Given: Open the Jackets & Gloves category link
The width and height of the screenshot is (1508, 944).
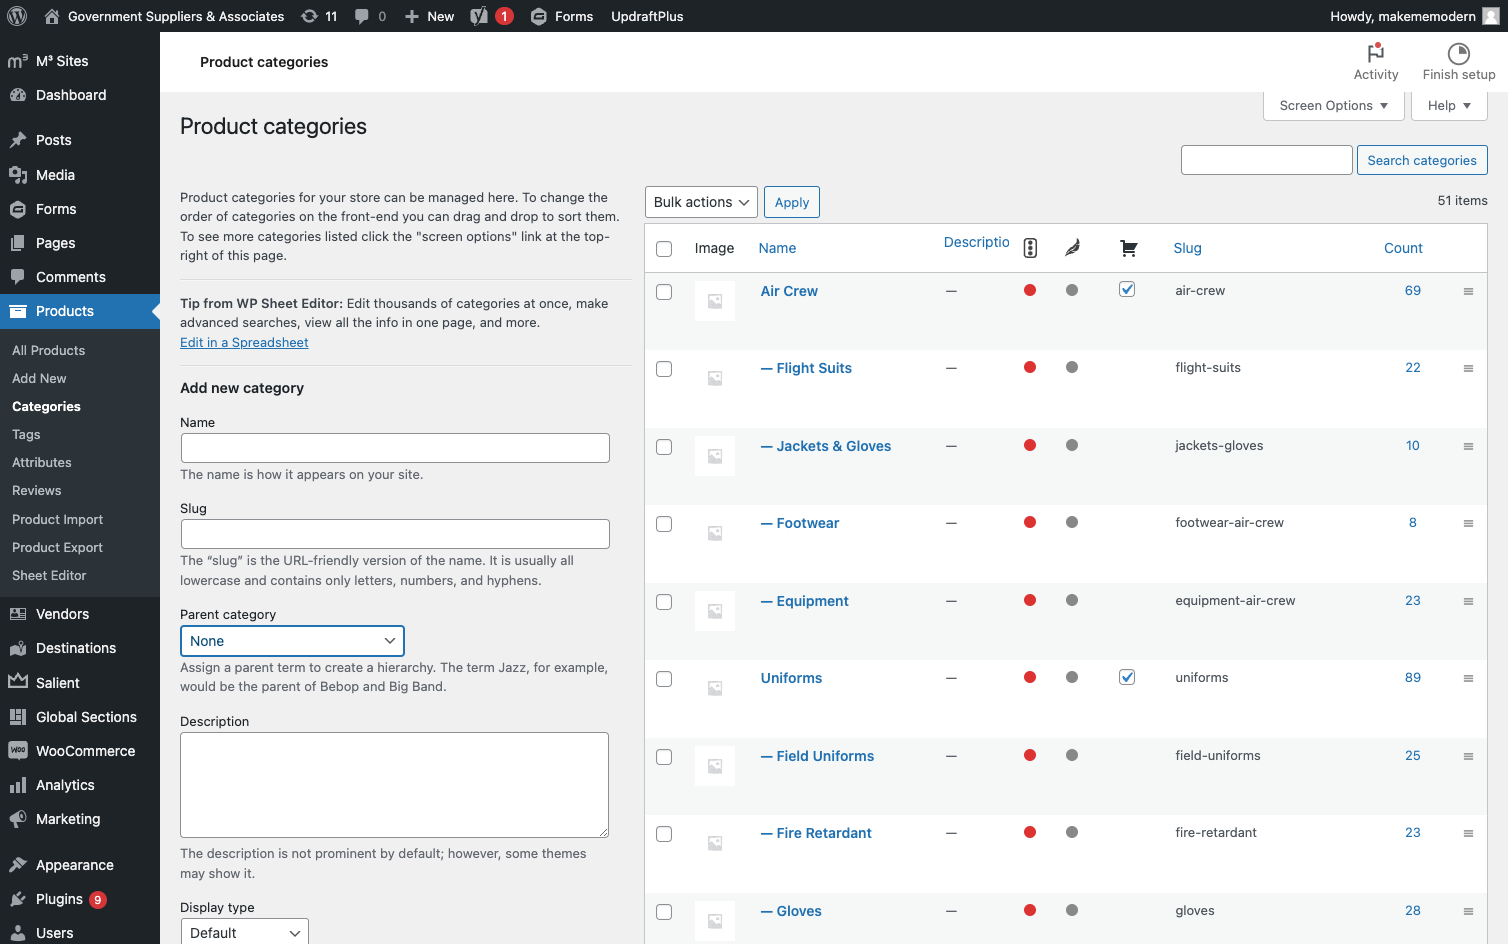Looking at the screenshot, I should [826, 446].
